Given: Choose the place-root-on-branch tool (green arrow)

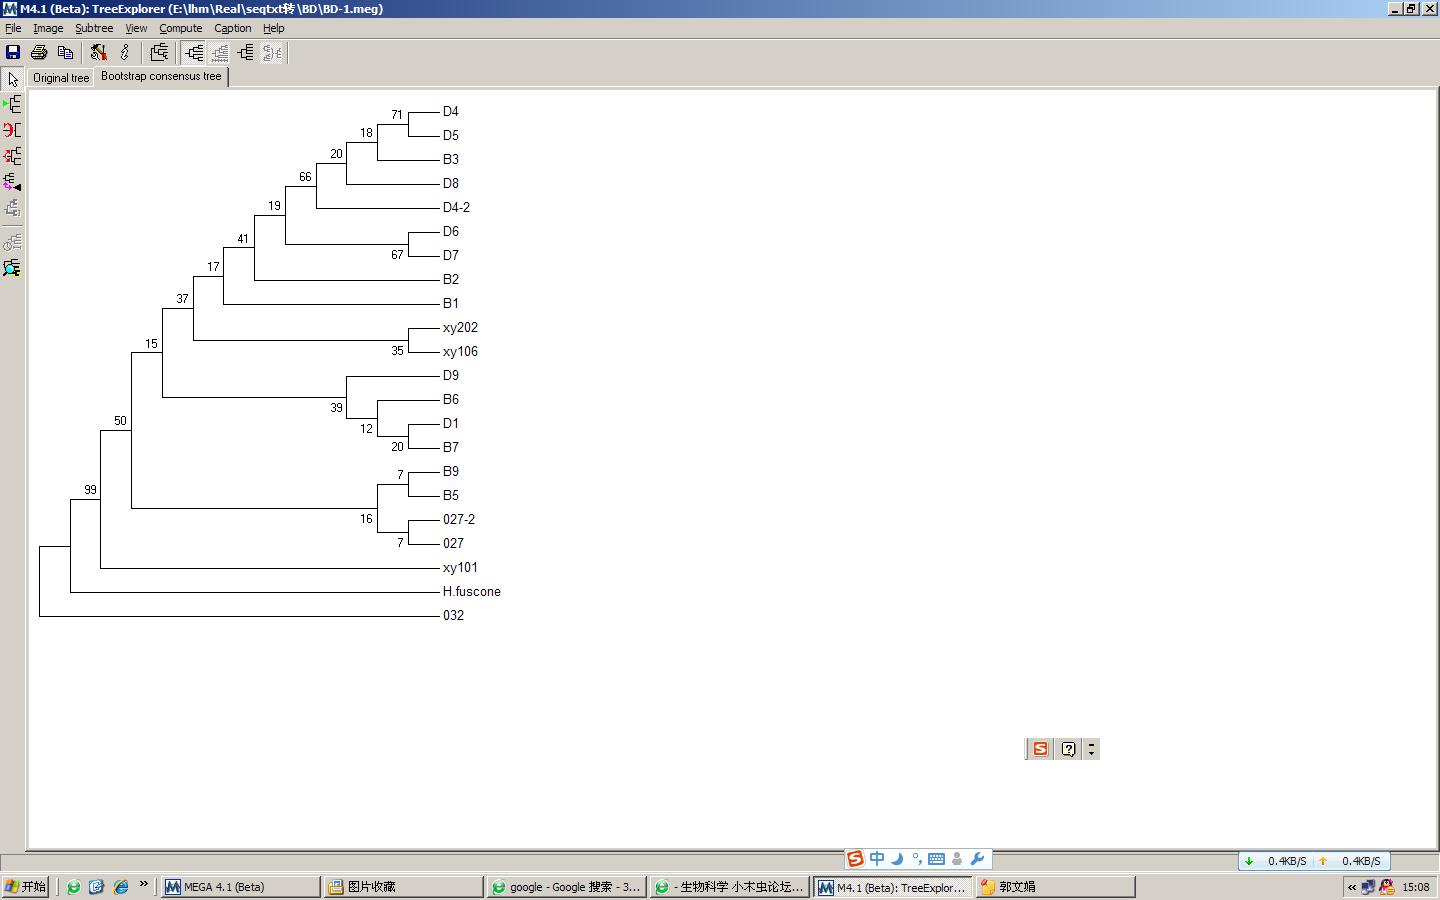Looking at the screenshot, I should pos(13,104).
